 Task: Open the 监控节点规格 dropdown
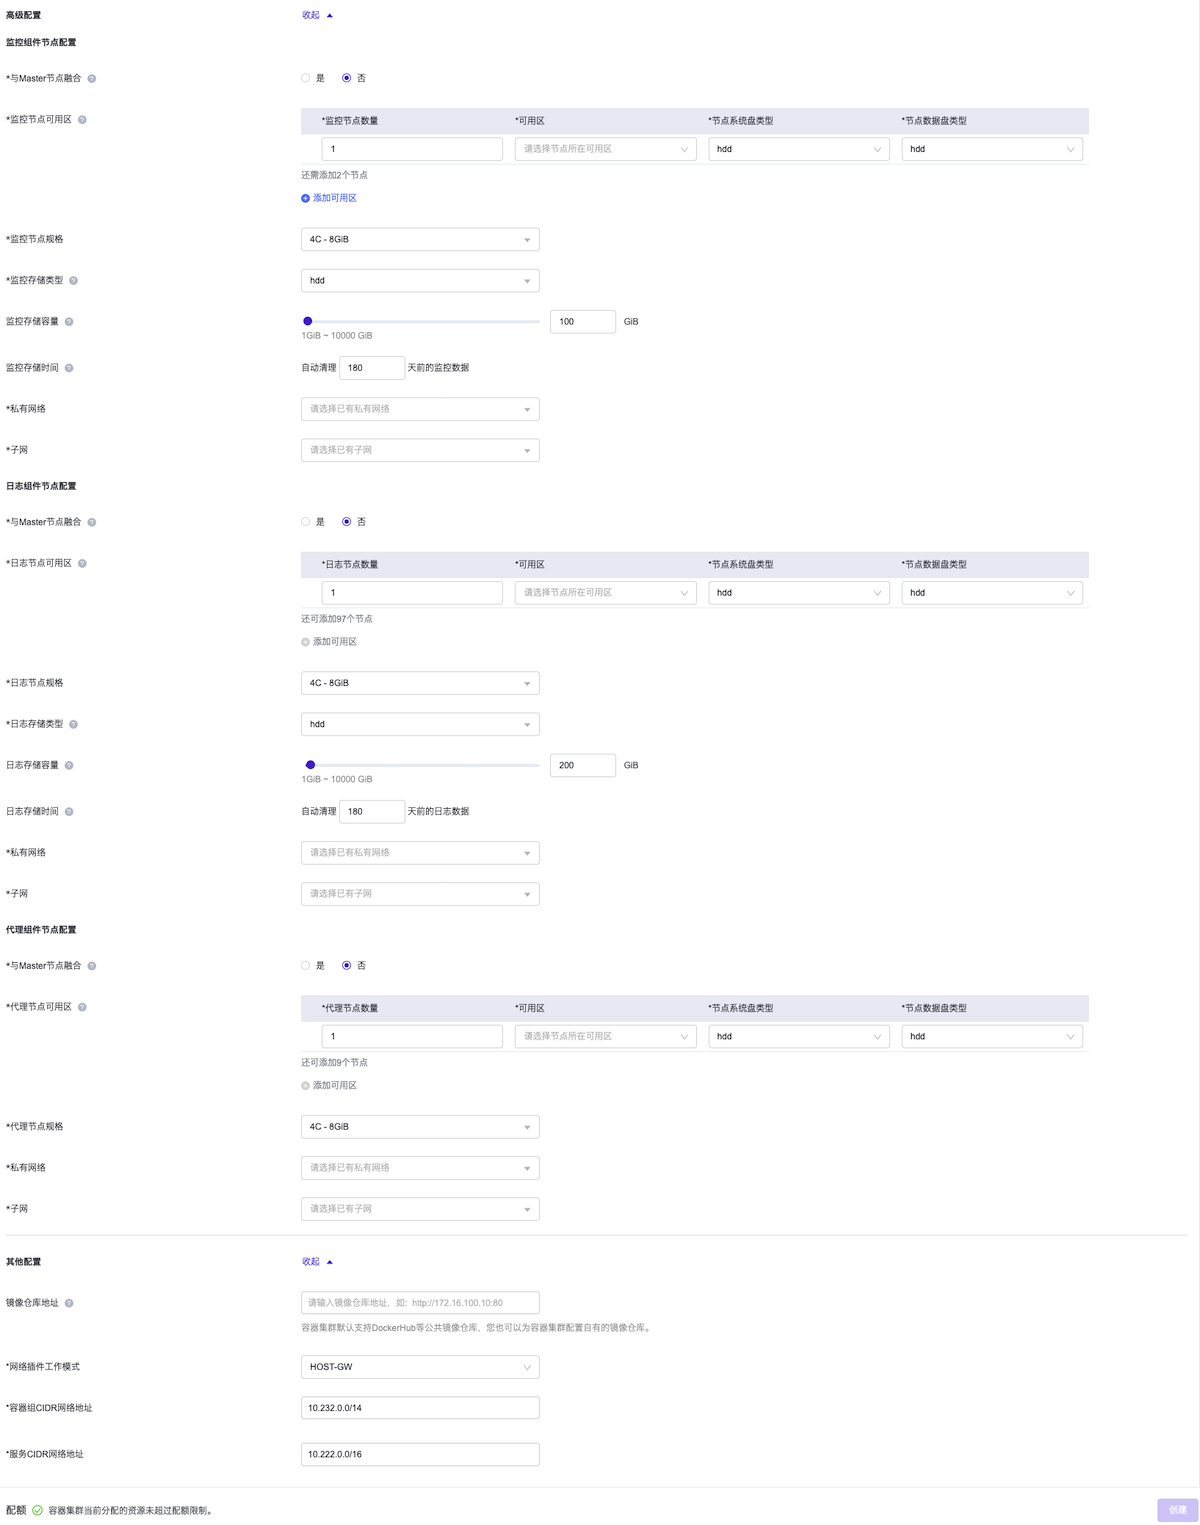point(420,240)
